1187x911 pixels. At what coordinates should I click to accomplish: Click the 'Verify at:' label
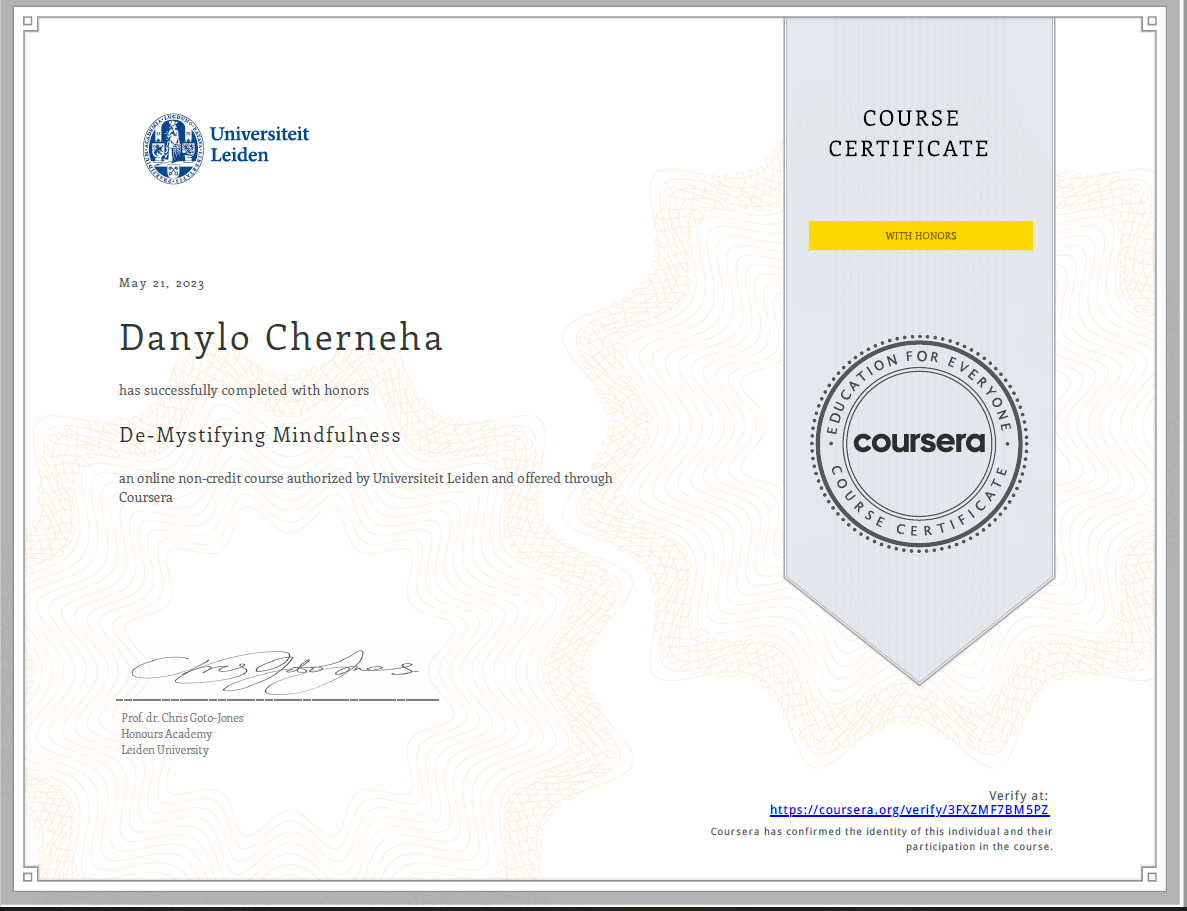[x=1018, y=795]
